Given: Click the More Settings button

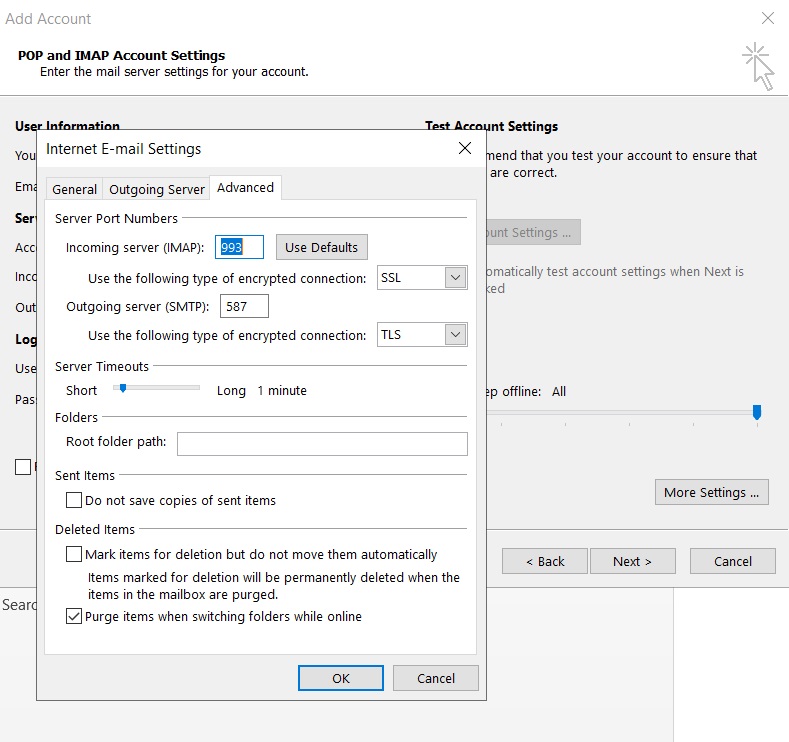Looking at the screenshot, I should 710,492.
